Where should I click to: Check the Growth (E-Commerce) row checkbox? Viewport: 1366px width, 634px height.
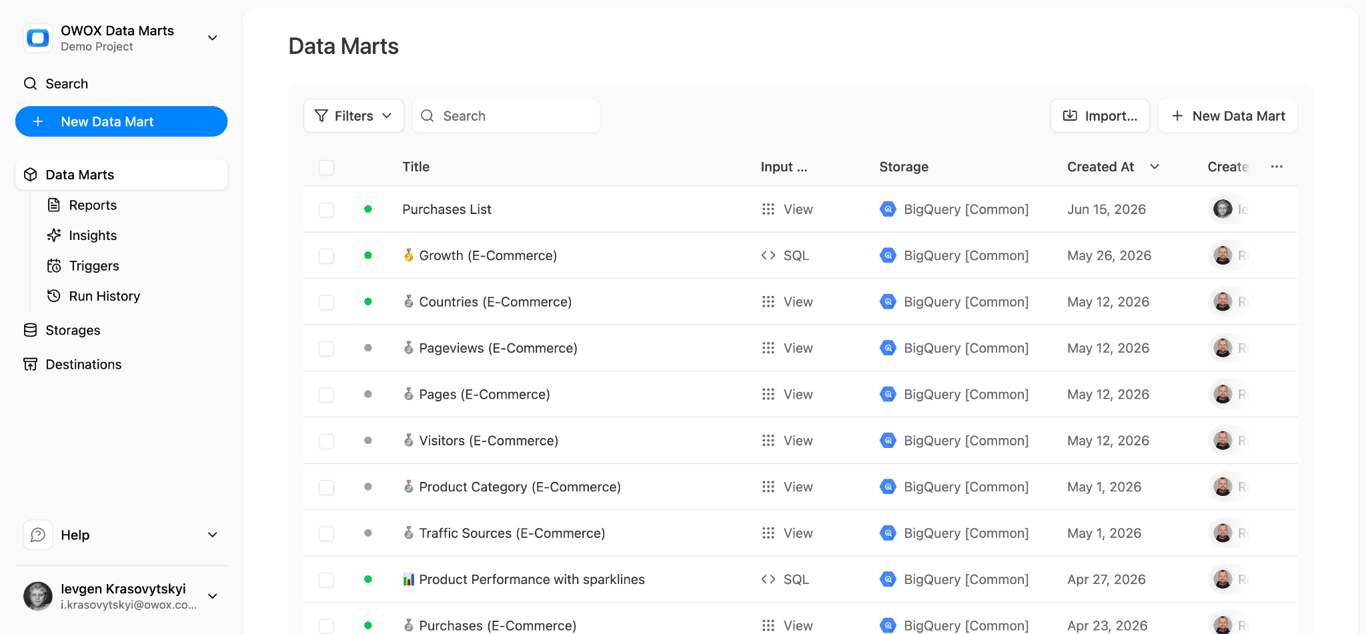tap(326, 256)
